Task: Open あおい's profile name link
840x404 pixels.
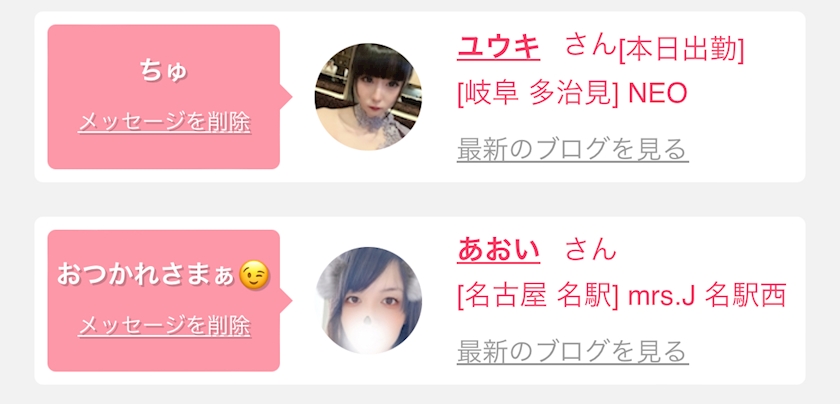Action: coord(498,251)
